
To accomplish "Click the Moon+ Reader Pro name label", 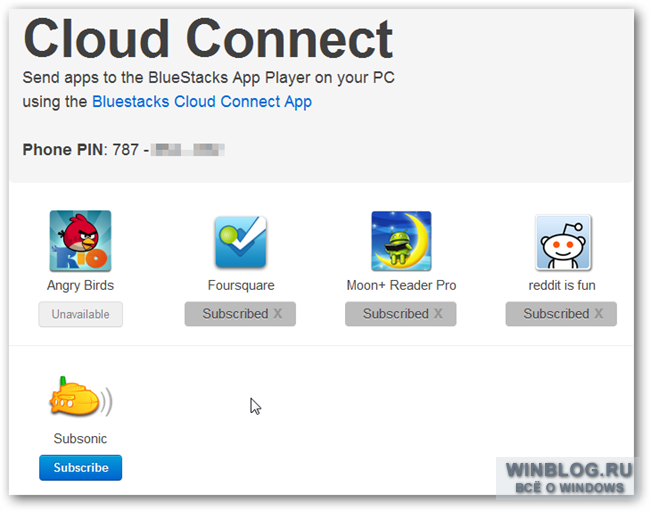I will pos(401,285).
